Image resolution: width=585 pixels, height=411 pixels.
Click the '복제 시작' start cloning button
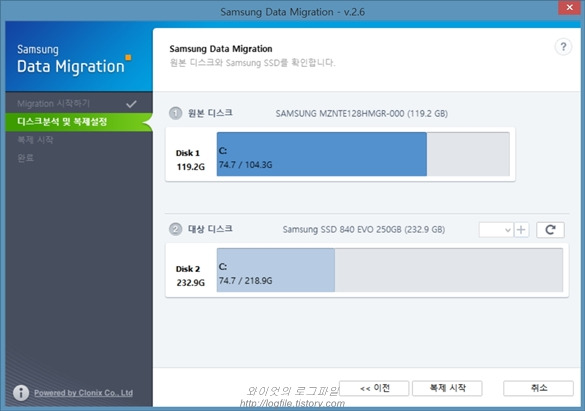click(x=447, y=388)
